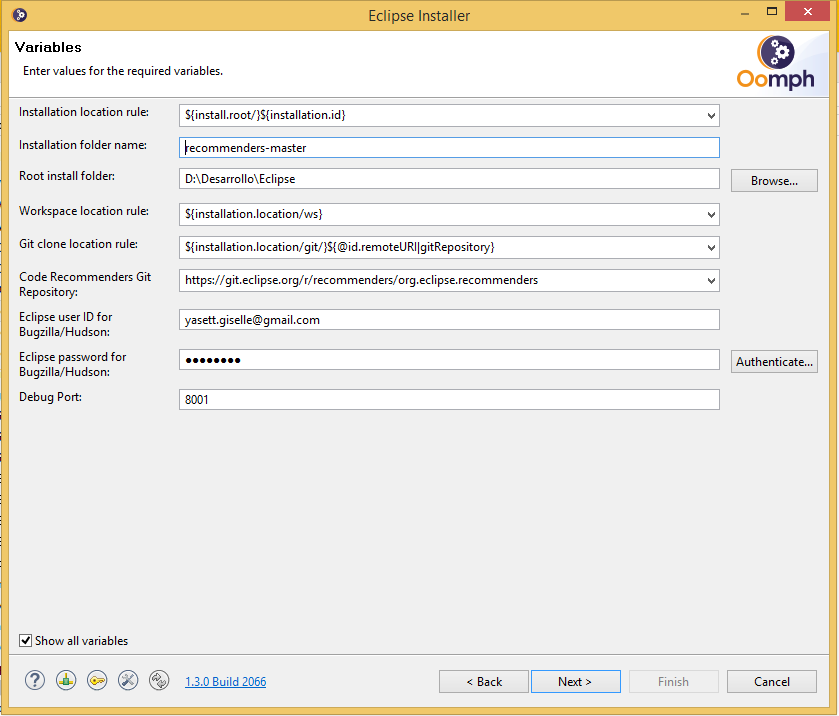This screenshot has width=839, height=716.
Task: Open the 1.3.0 Build 2066 link
Action: (x=225, y=681)
